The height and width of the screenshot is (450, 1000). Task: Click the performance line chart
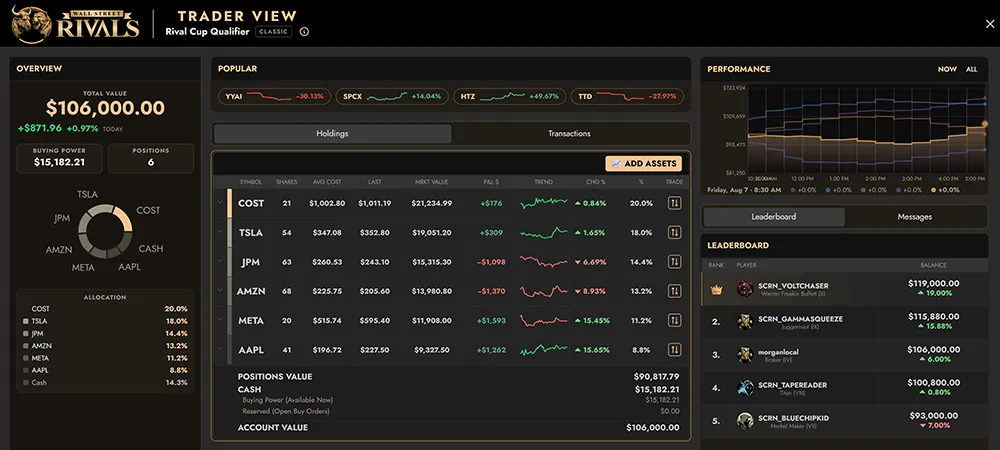865,128
